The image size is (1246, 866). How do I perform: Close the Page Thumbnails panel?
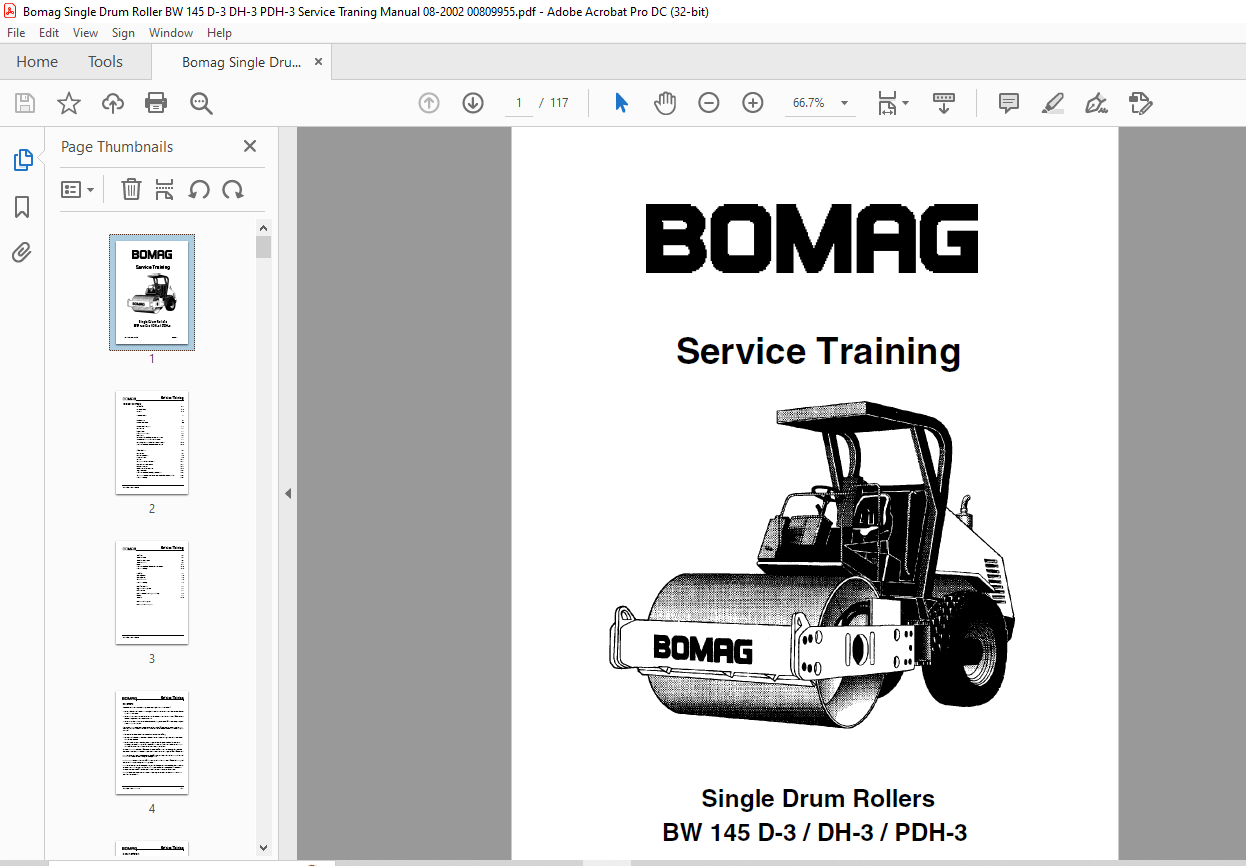[x=250, y=146]
